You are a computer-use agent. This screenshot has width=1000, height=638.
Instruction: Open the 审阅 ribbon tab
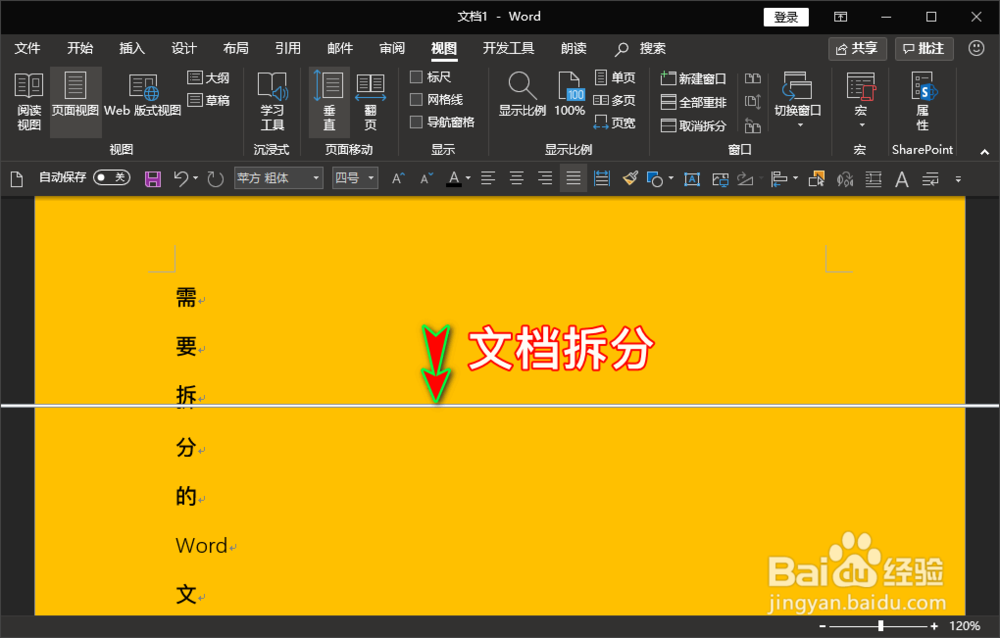pyautogui.click(x=393, y=47)
